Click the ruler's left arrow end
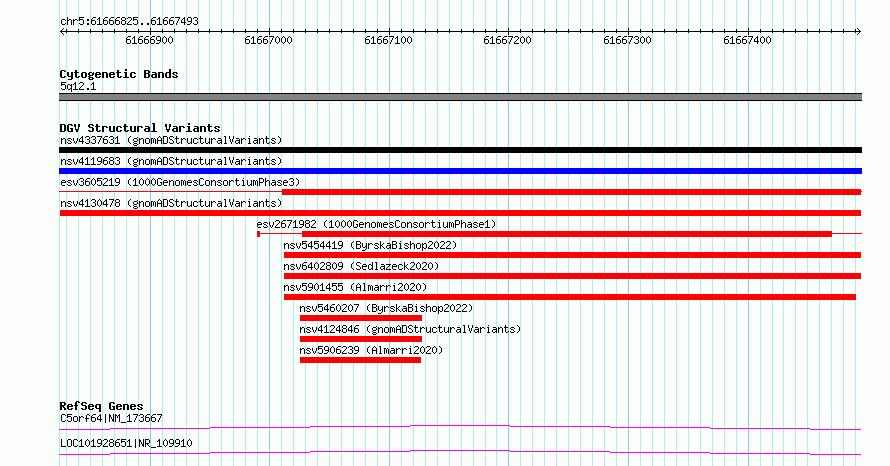Image resolution: width=890 pixels, height=466 pixels. click(62, 32)
